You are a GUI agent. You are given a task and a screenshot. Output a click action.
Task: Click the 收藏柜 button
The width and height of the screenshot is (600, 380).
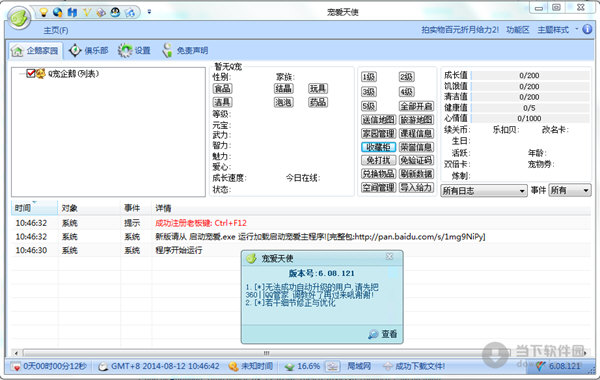(378, 147)
